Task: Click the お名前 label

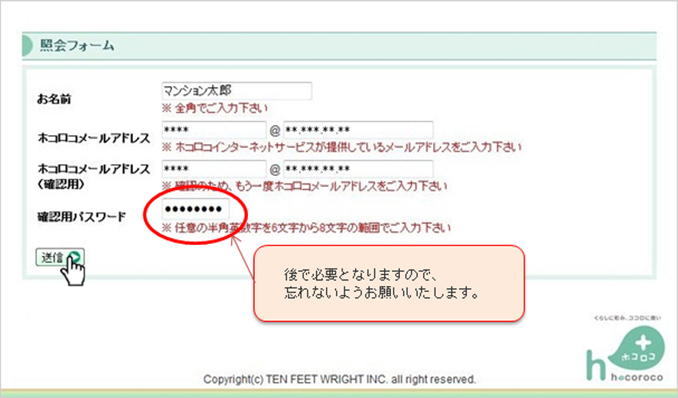Action: point(54,99)
